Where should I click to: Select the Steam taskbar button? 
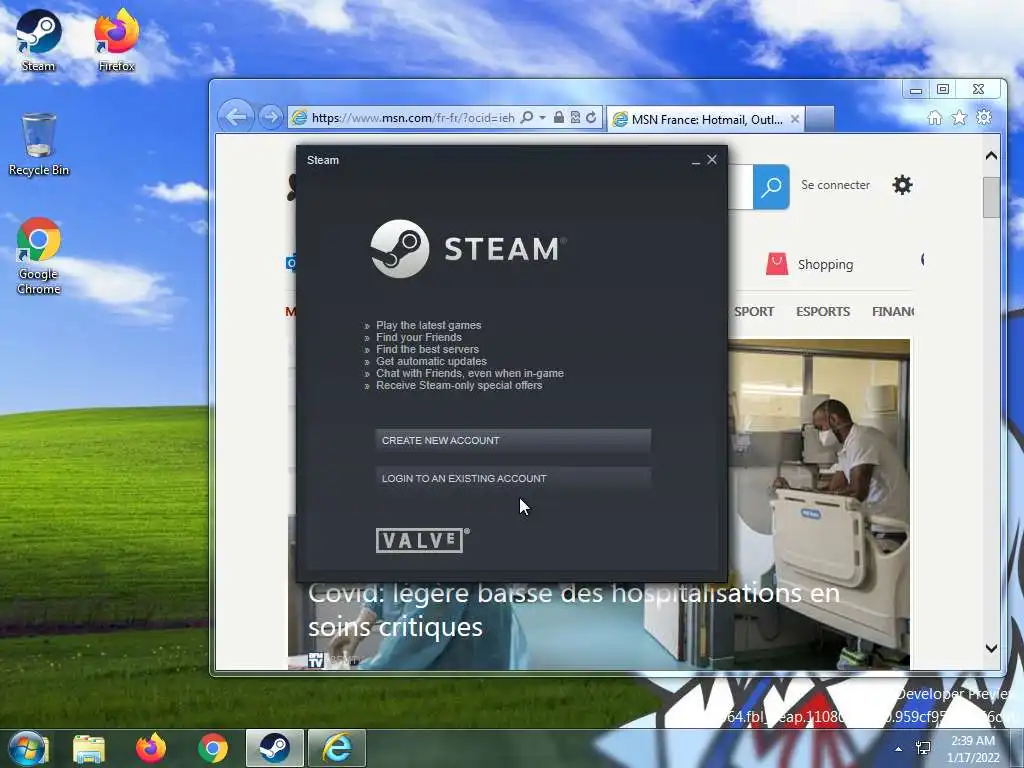click(274, 748)
